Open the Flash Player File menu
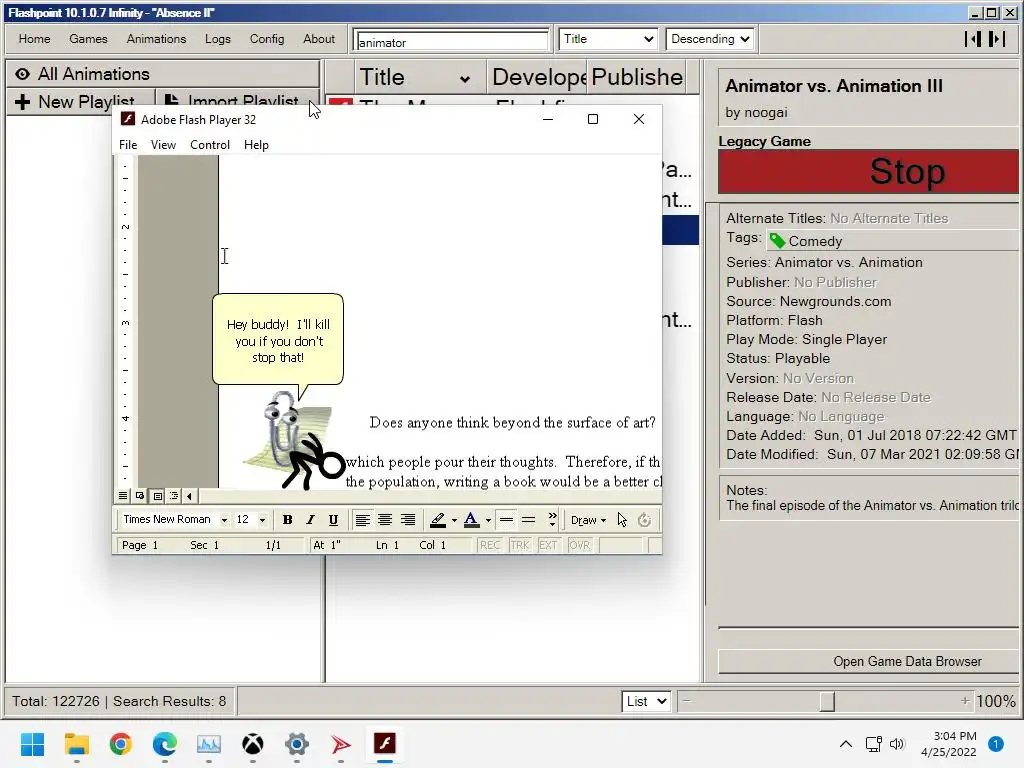Screen dimensions: 1024x768 click(128, 145)
